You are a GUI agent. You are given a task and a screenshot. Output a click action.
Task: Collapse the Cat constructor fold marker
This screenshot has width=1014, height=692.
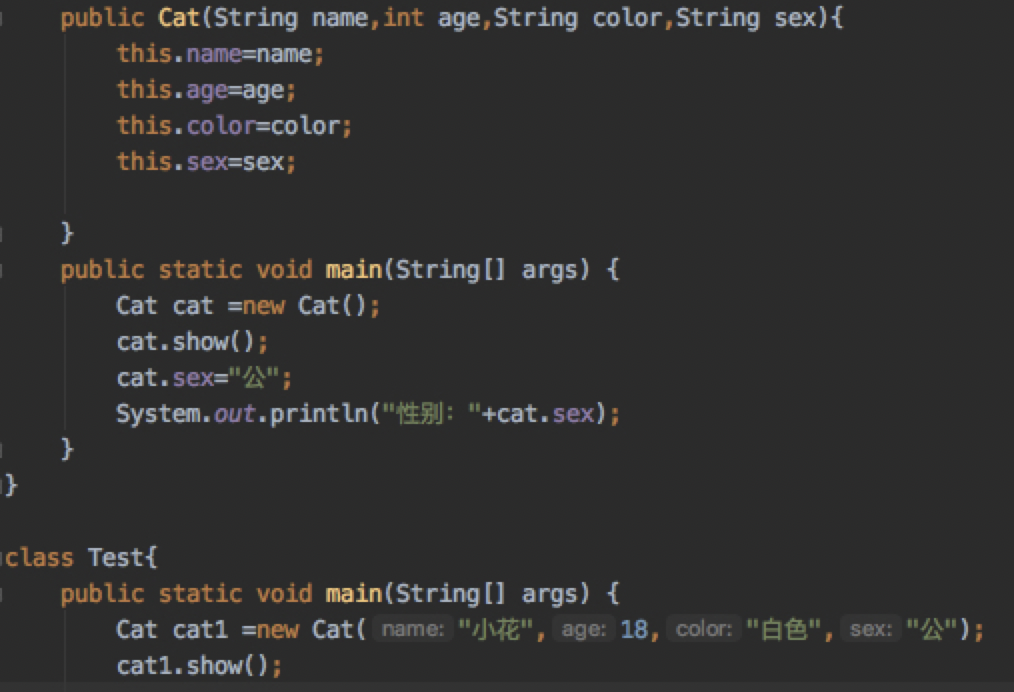tap(4, 19)
